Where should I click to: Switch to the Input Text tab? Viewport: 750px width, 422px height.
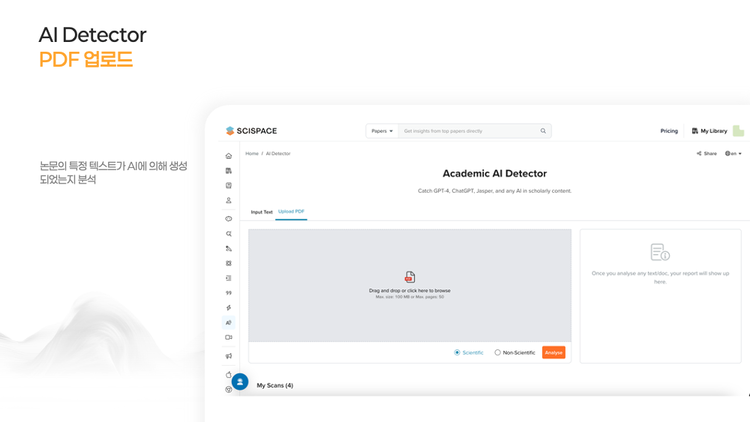262,212
